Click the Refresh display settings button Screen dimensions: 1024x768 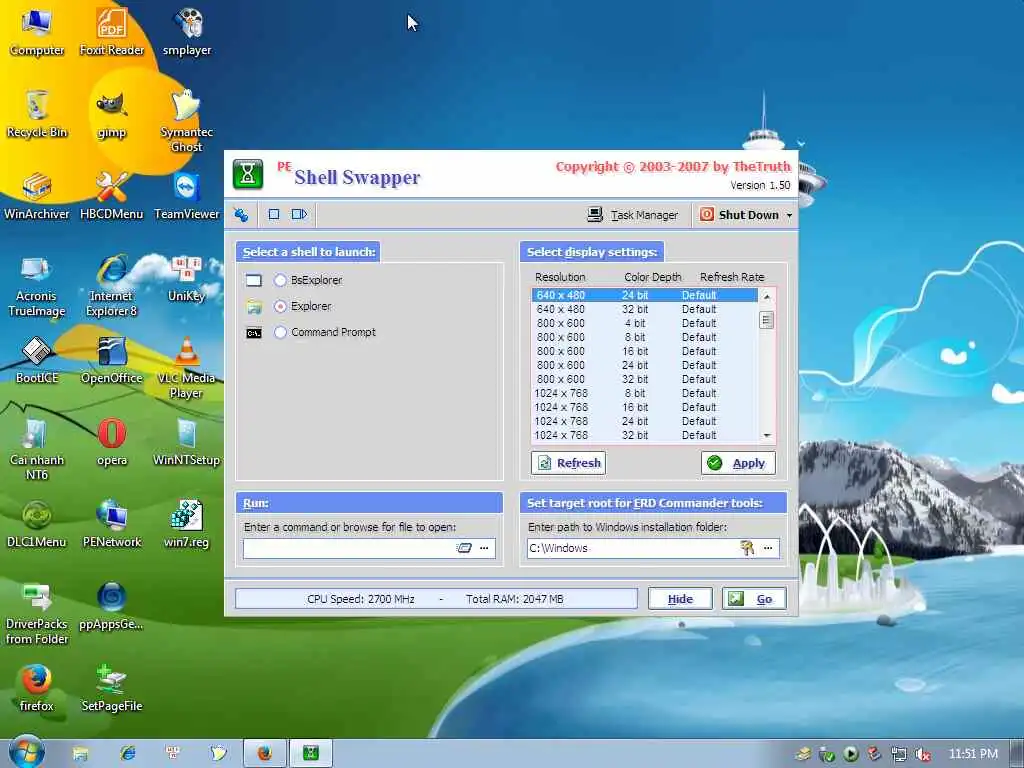click(569, 463)
